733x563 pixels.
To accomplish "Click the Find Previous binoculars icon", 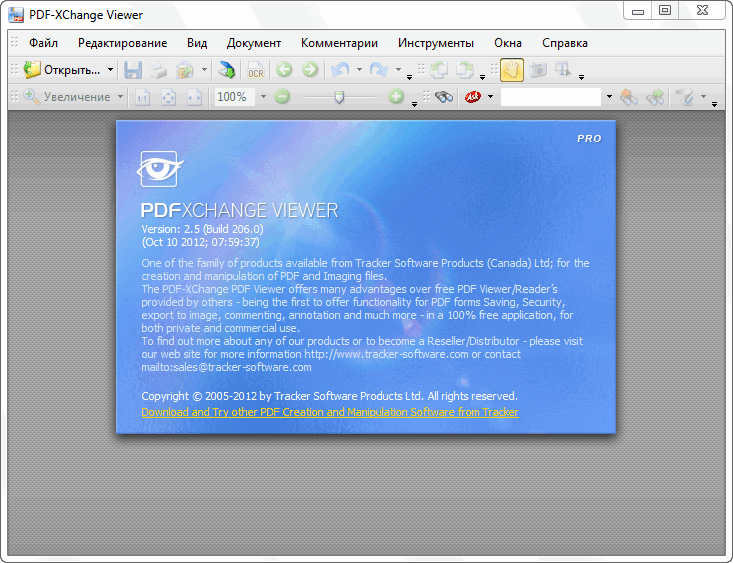I will click(629, 97).
